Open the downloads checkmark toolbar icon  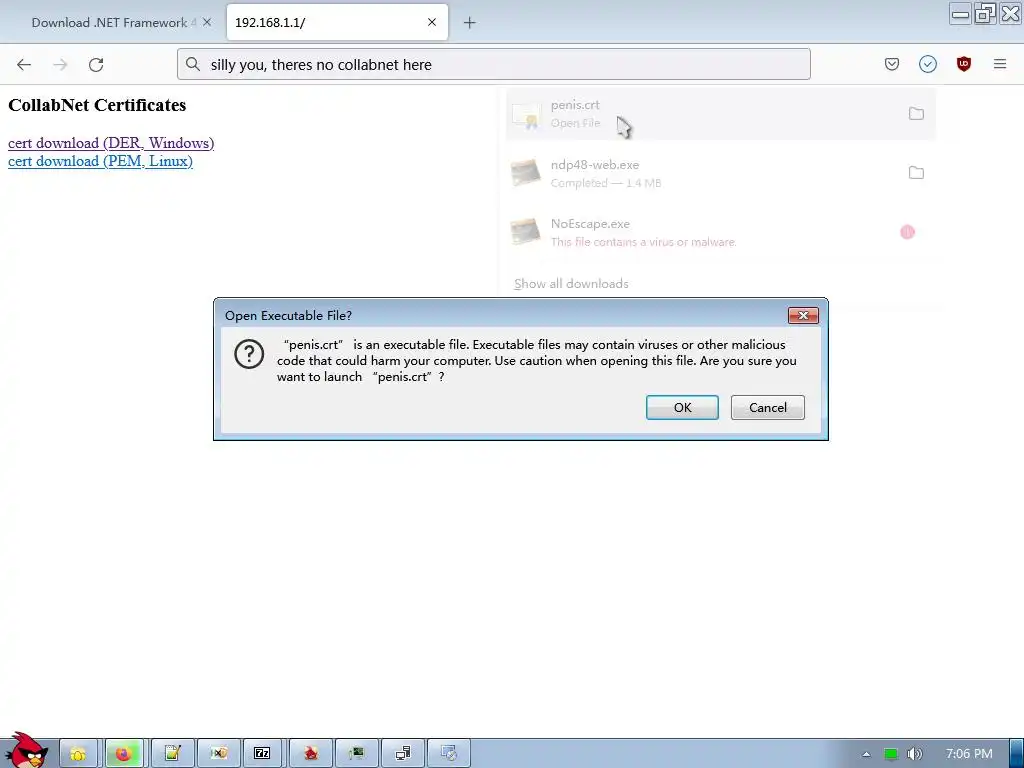pyautogui.click(x=927, y=64)
